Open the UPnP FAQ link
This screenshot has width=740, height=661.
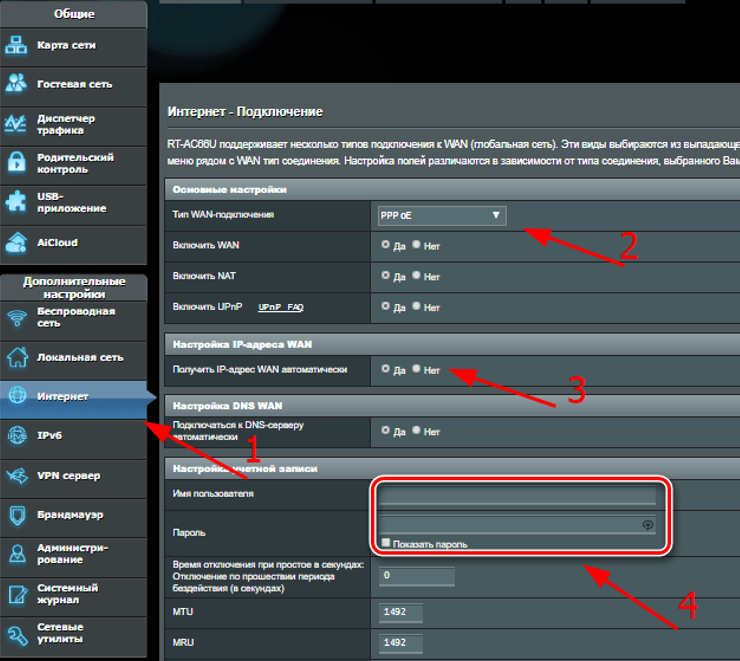(x=281, y=307)
